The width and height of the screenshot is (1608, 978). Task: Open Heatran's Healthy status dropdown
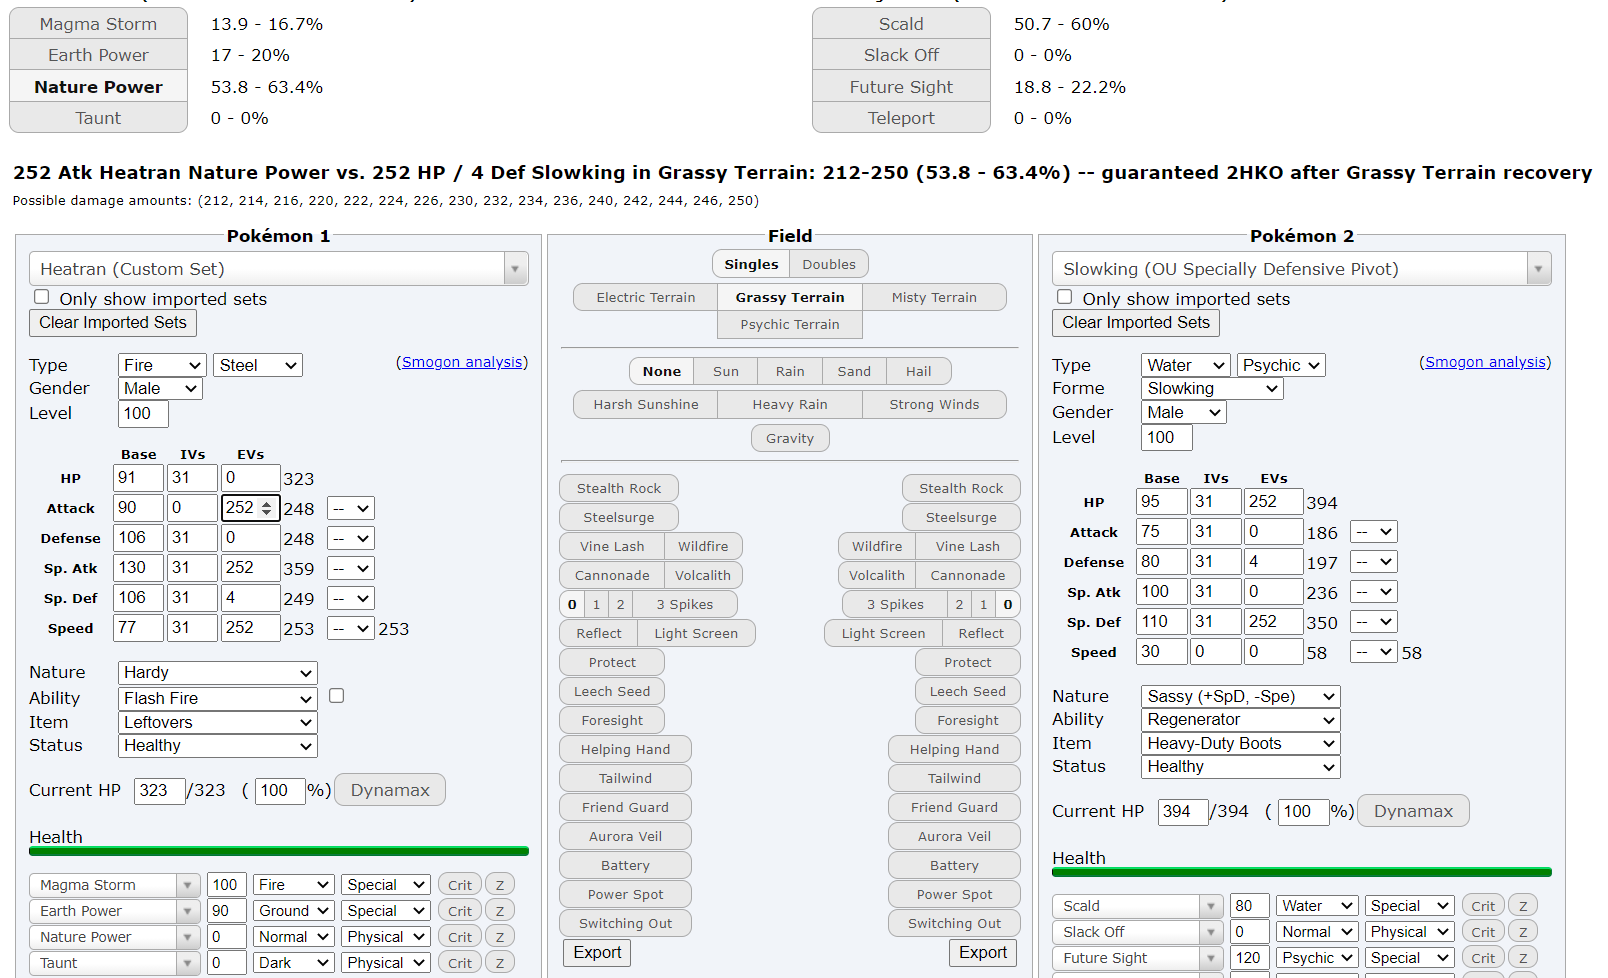tap(217, 746)
